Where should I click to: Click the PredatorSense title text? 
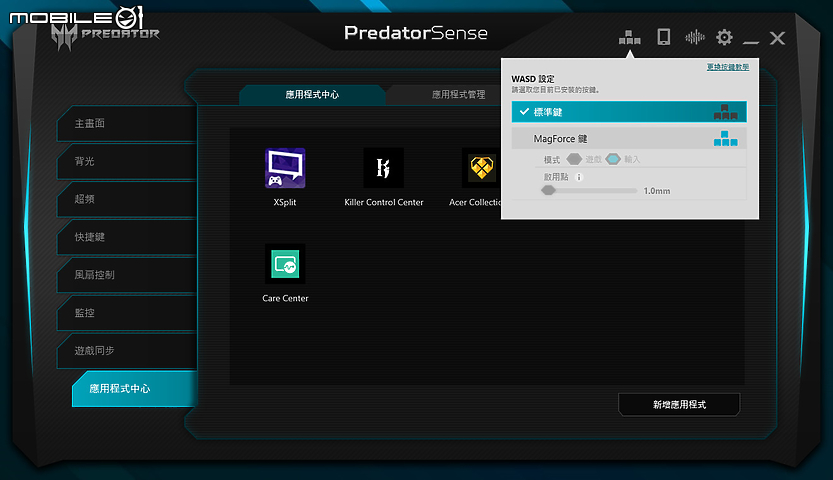pyautogui.click(x=415, y=33)
